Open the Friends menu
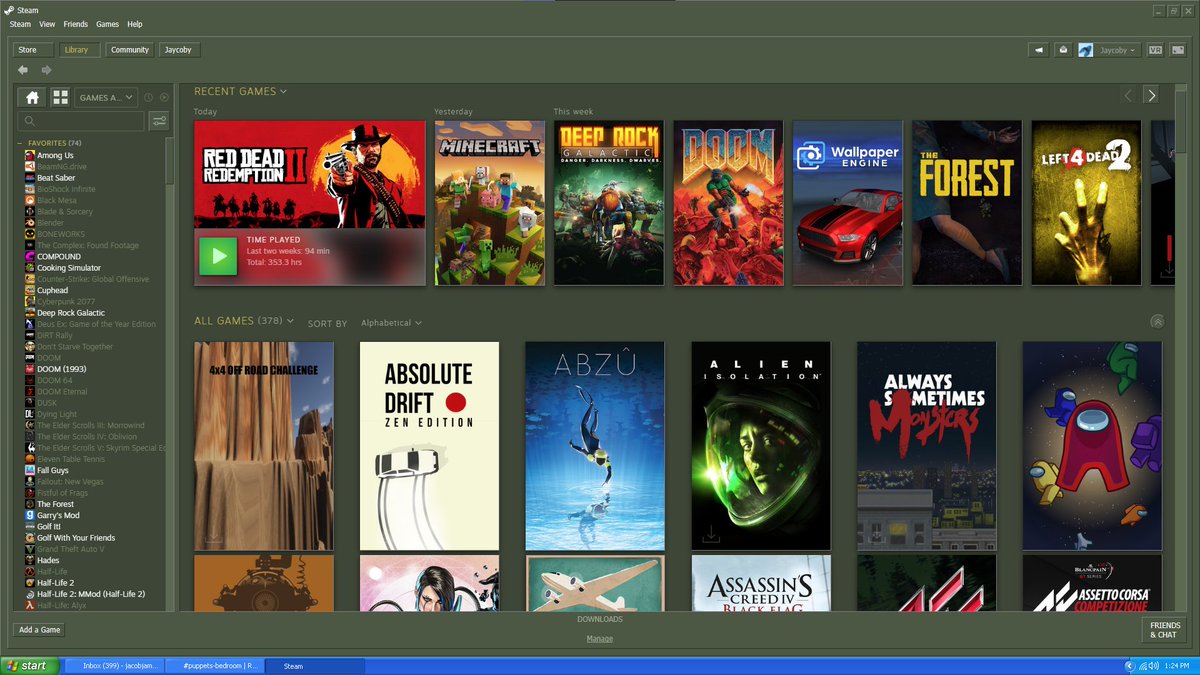Viewport: 1200px width, 675px height. 76,24
